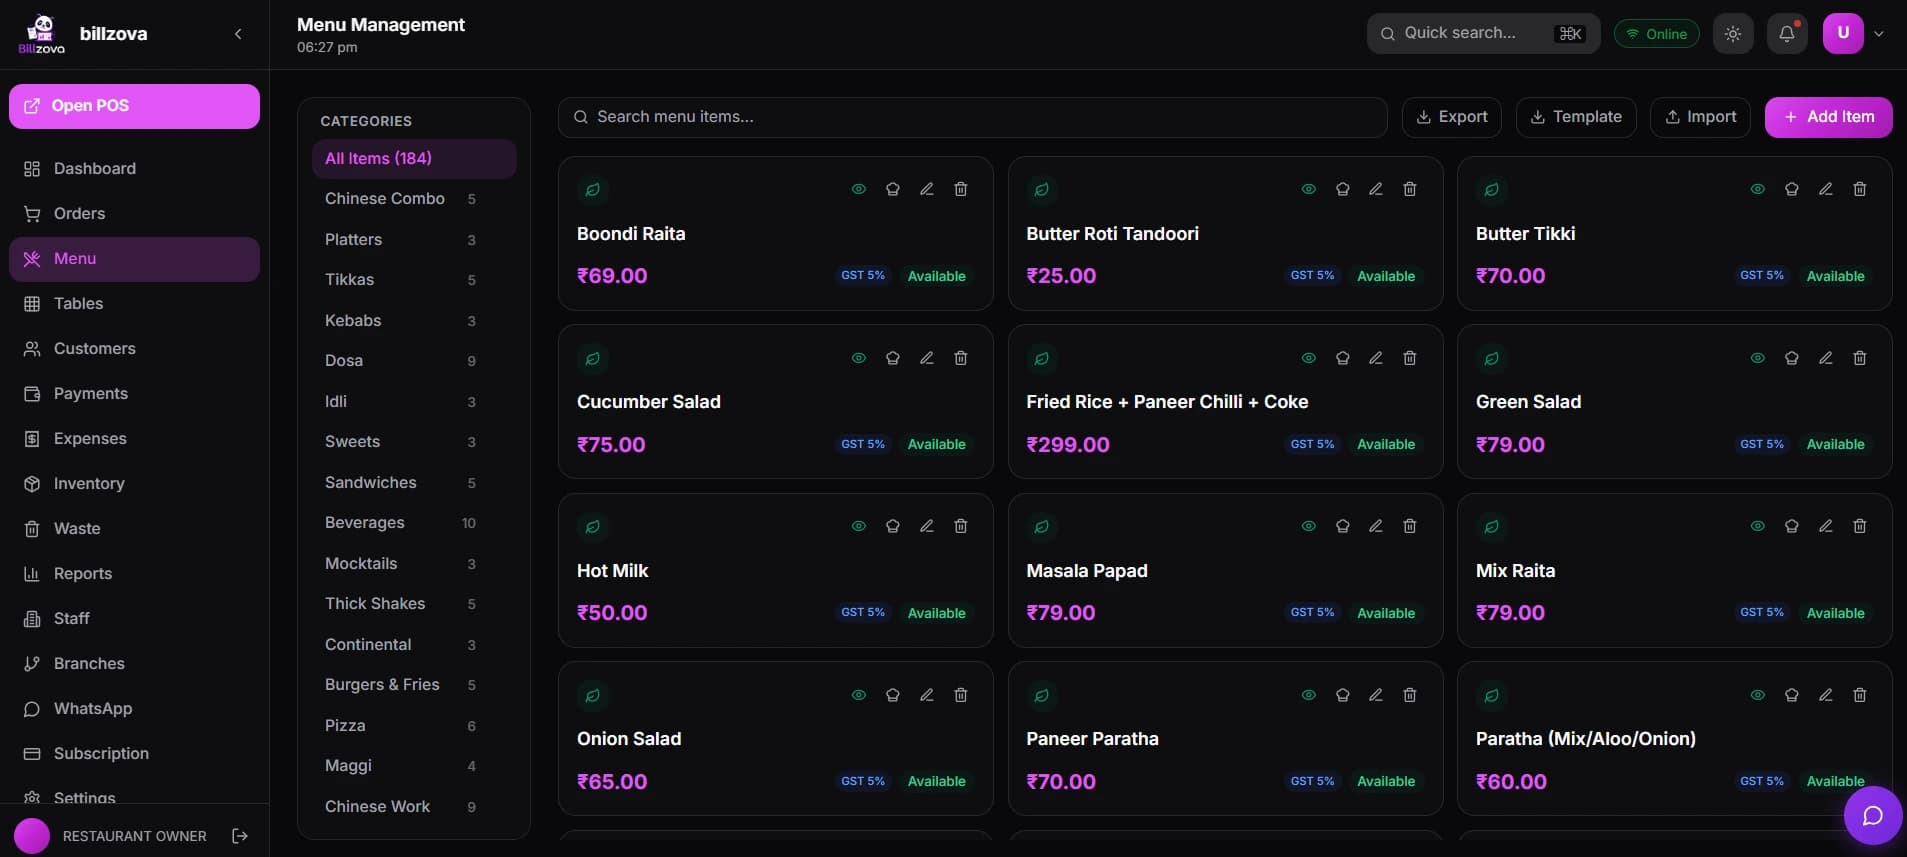Toggle visibility eye on Boondi Raita
The image size is (1907, 857).
click(x=859, y=189)
